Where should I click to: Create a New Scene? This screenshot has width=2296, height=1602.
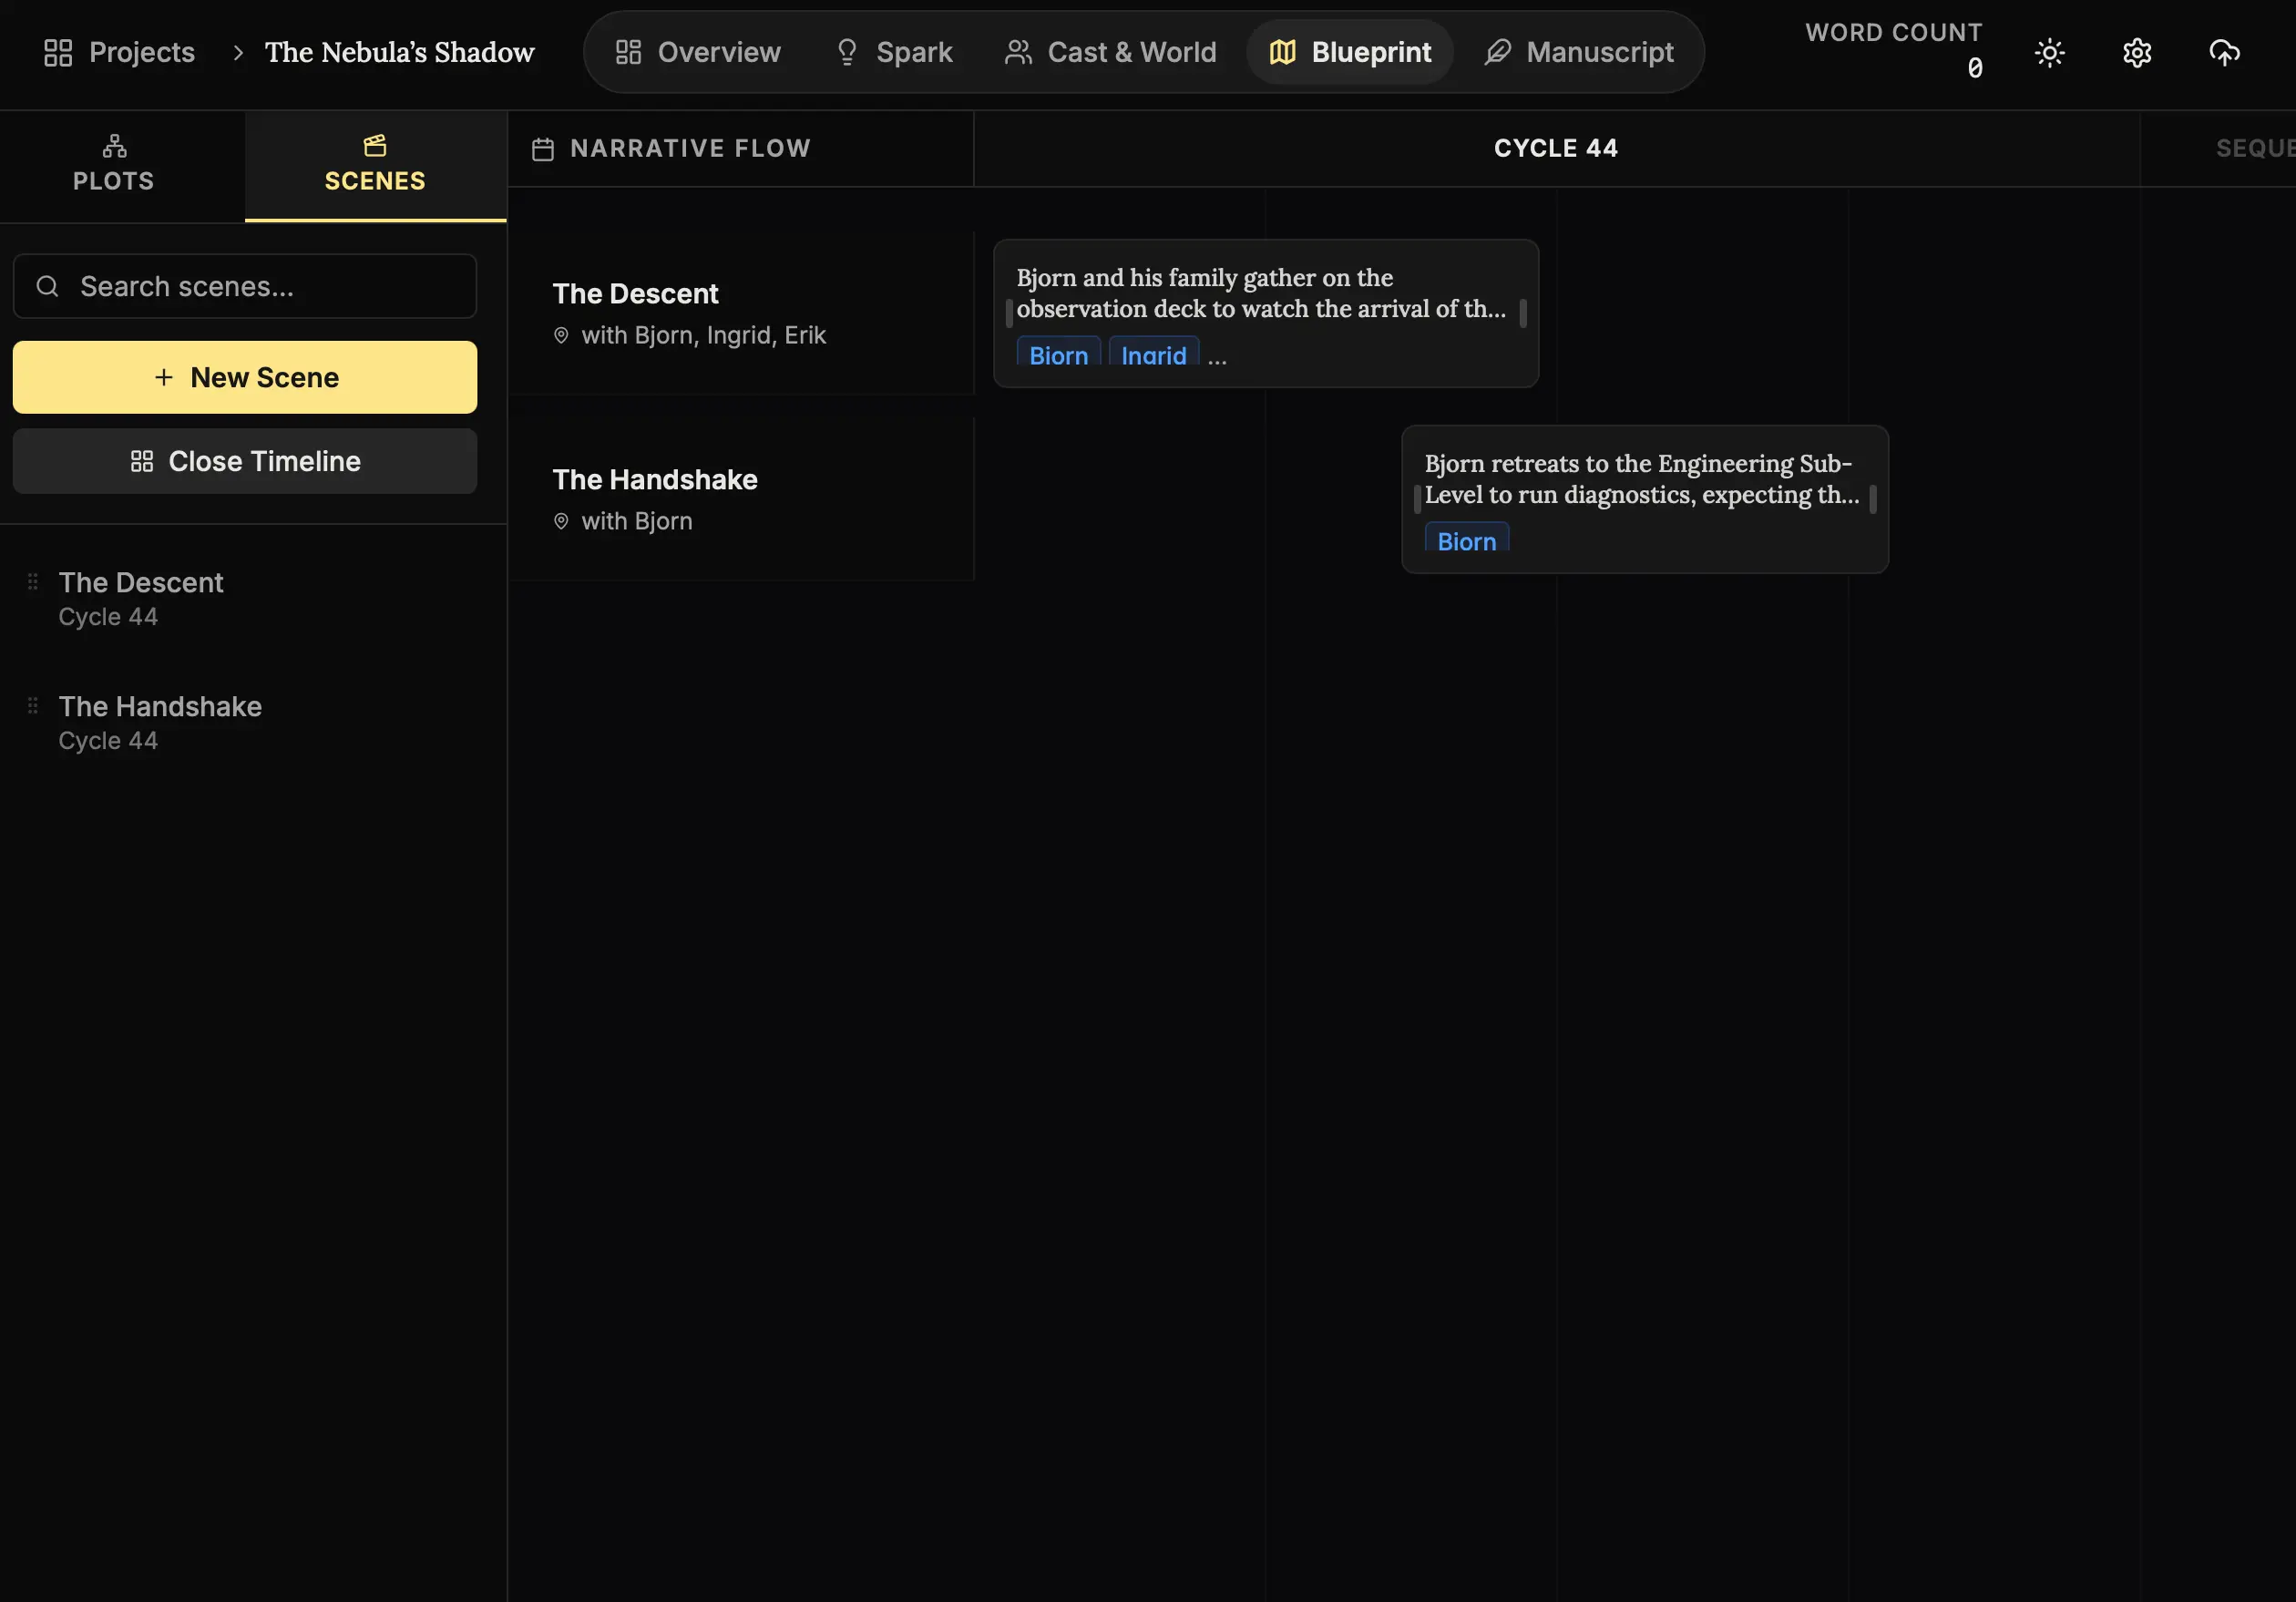[x=245, y=377]
